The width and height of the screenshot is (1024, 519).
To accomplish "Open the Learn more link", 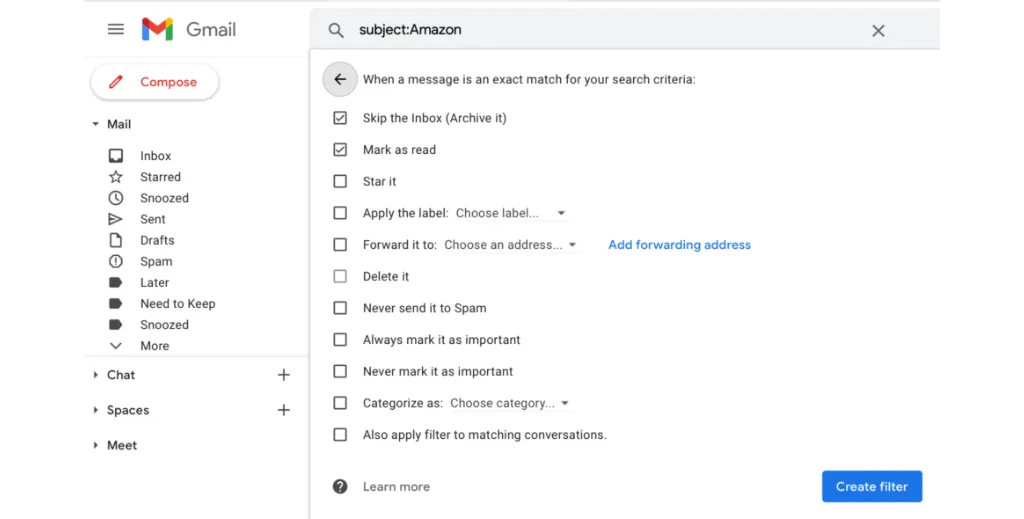I will (x=396, y=486).
